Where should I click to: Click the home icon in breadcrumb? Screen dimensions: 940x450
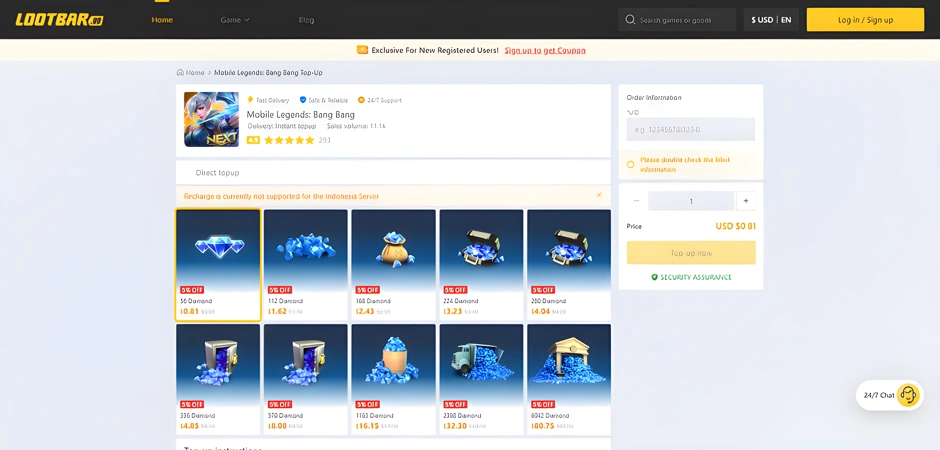click(x=180, y=73)
